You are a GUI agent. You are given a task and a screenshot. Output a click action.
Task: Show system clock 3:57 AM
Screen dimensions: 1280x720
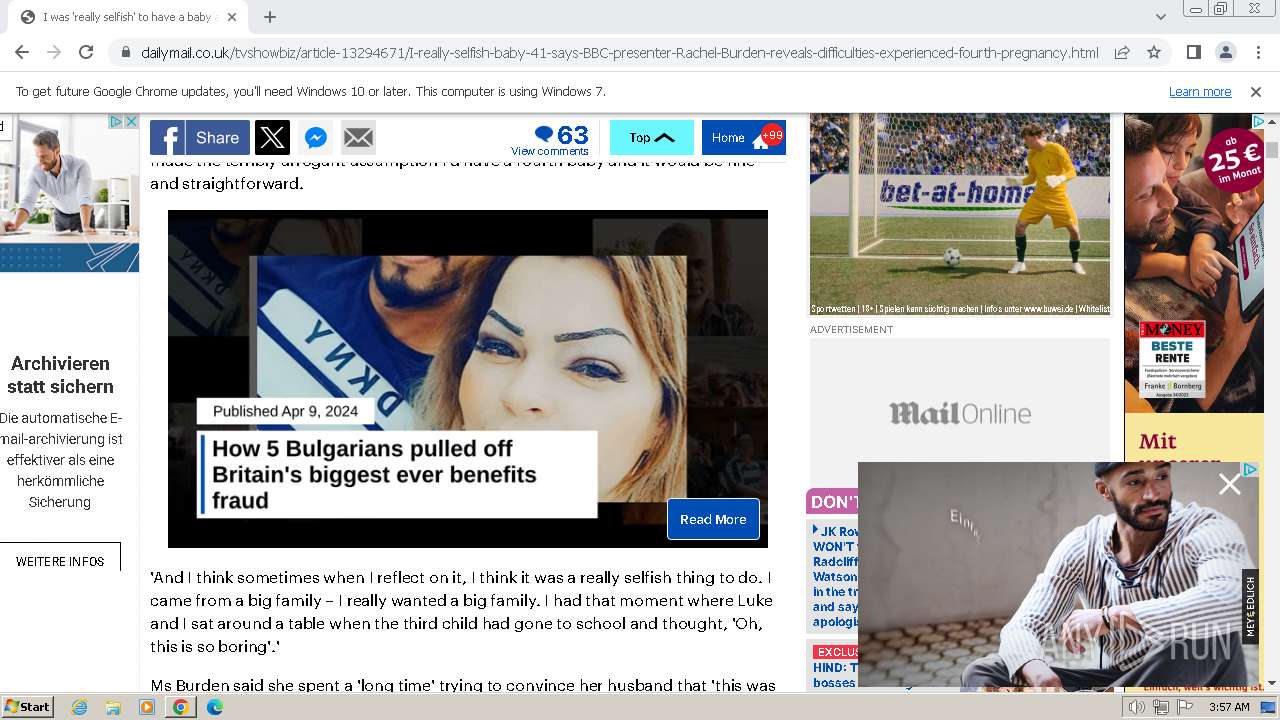click(1229, 707)
